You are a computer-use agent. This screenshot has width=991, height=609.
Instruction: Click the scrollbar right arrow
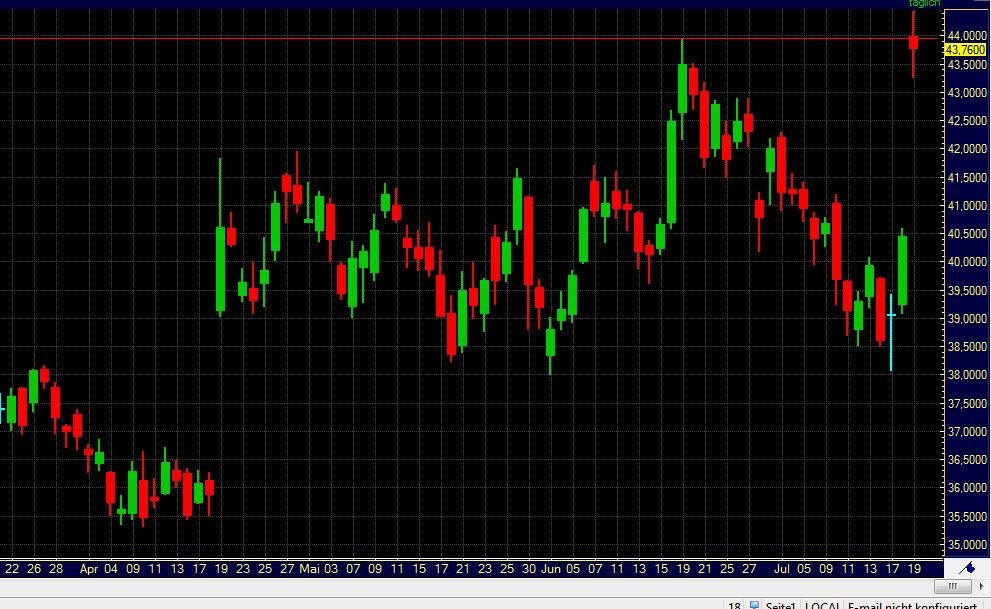click(982, 586)
